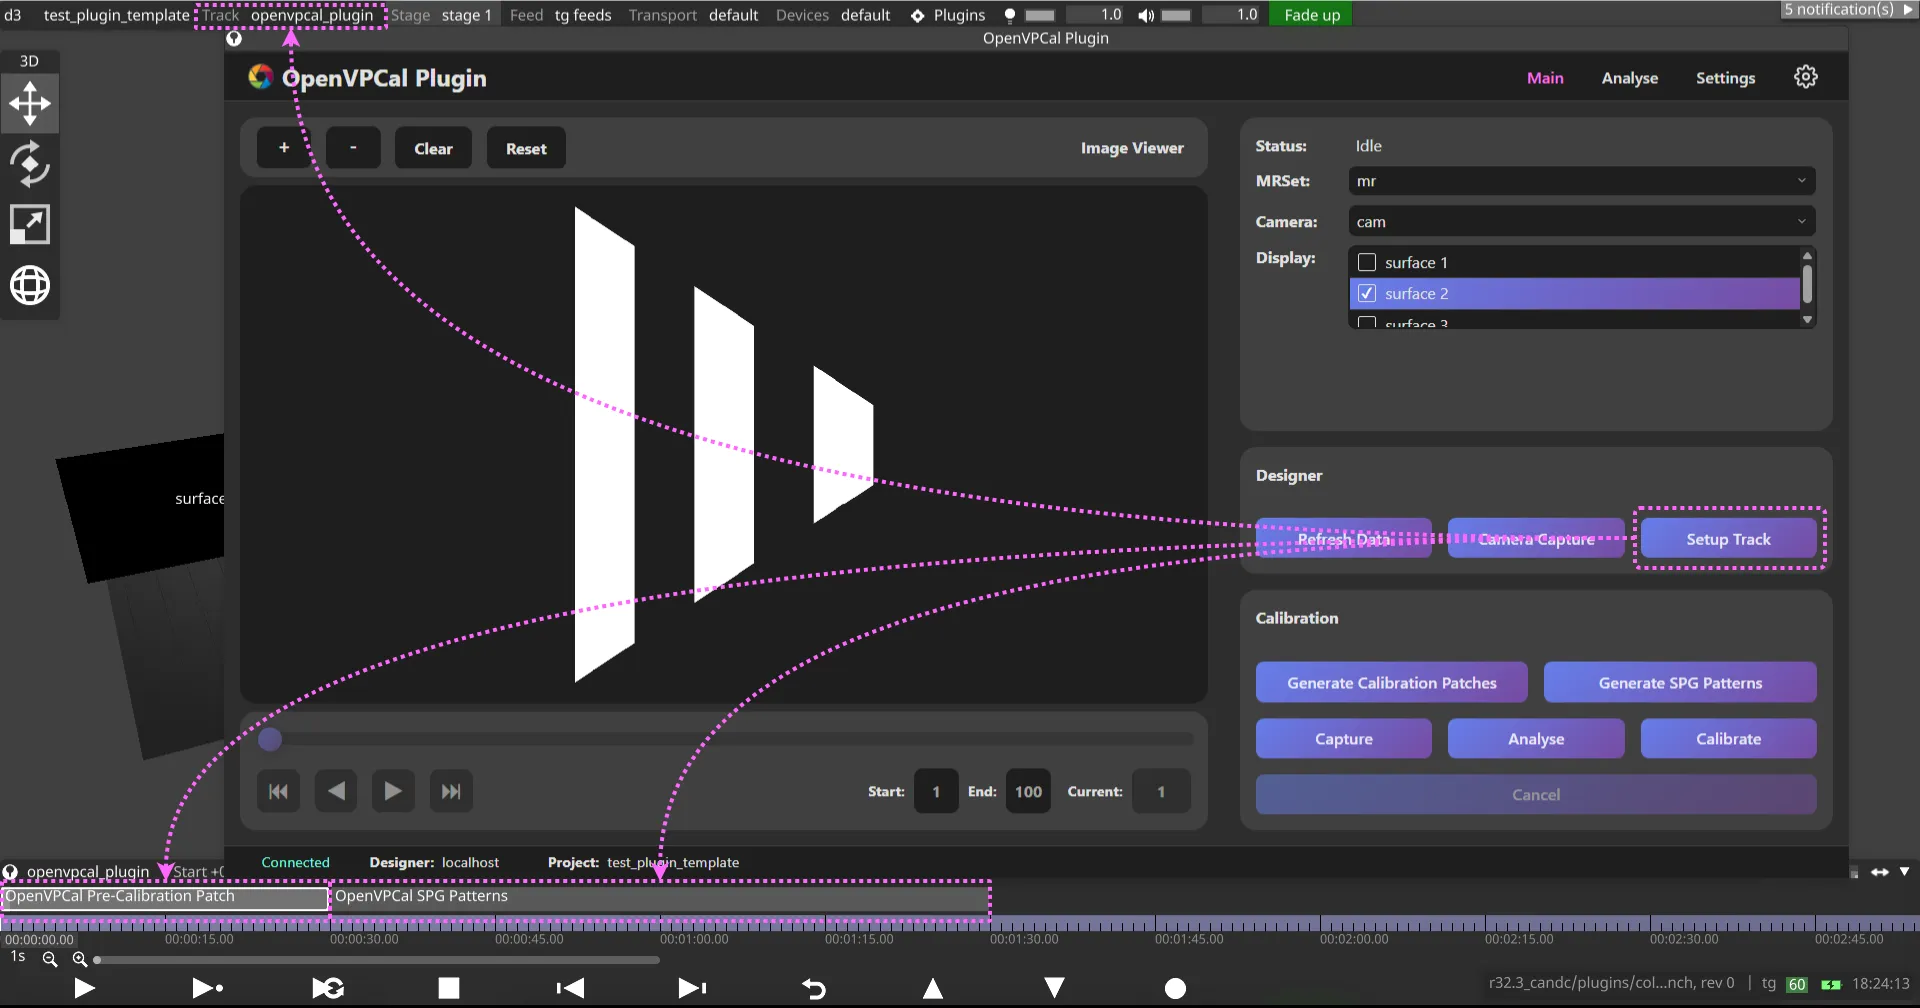
Task: Select the Scale tool in the 3D toolbar
Action: coord(29,224)
